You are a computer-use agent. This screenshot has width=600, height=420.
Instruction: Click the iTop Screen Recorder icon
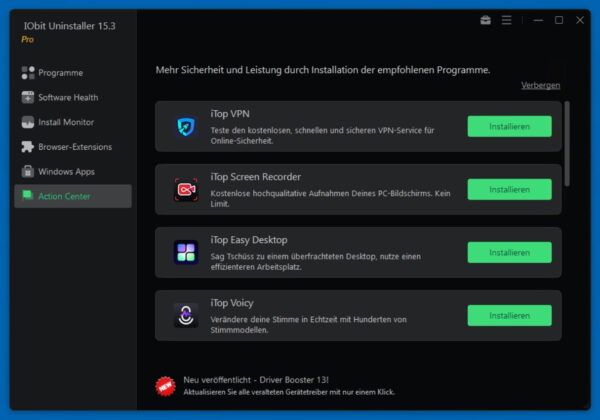tap(186, 189)
